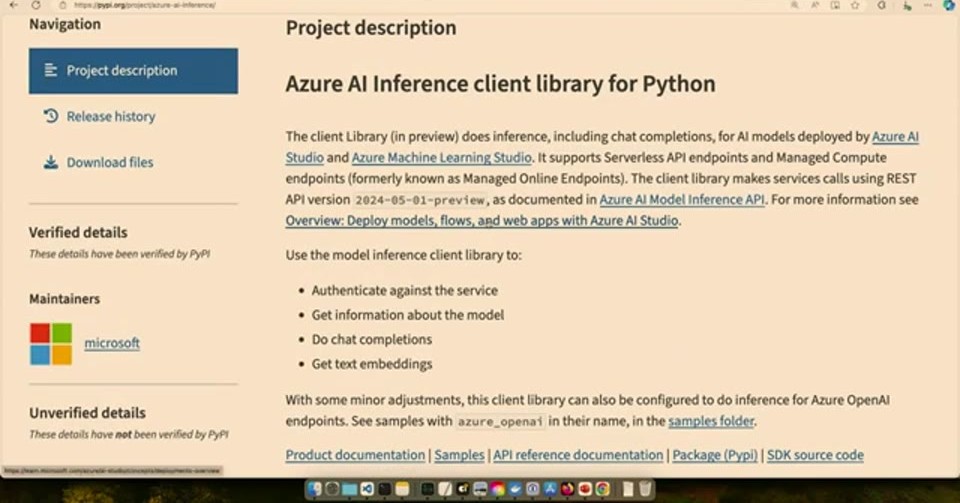Image resolution: width=960 pixels, height=503 pixels.
Task: Click the Microsoft logo maintainer avatar
Action: (x=51, y=344)
